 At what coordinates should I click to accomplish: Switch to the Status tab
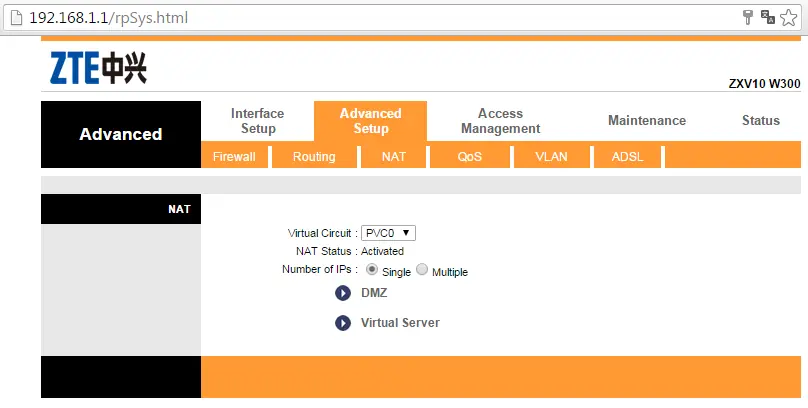[x=761, y=121]
